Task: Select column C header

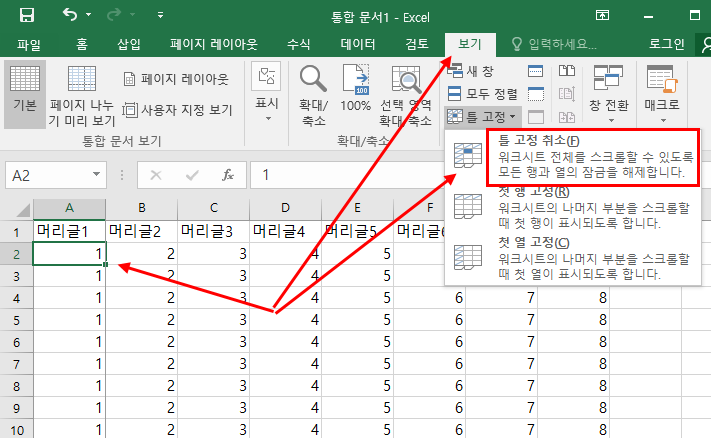Action: tap(214, 209)
